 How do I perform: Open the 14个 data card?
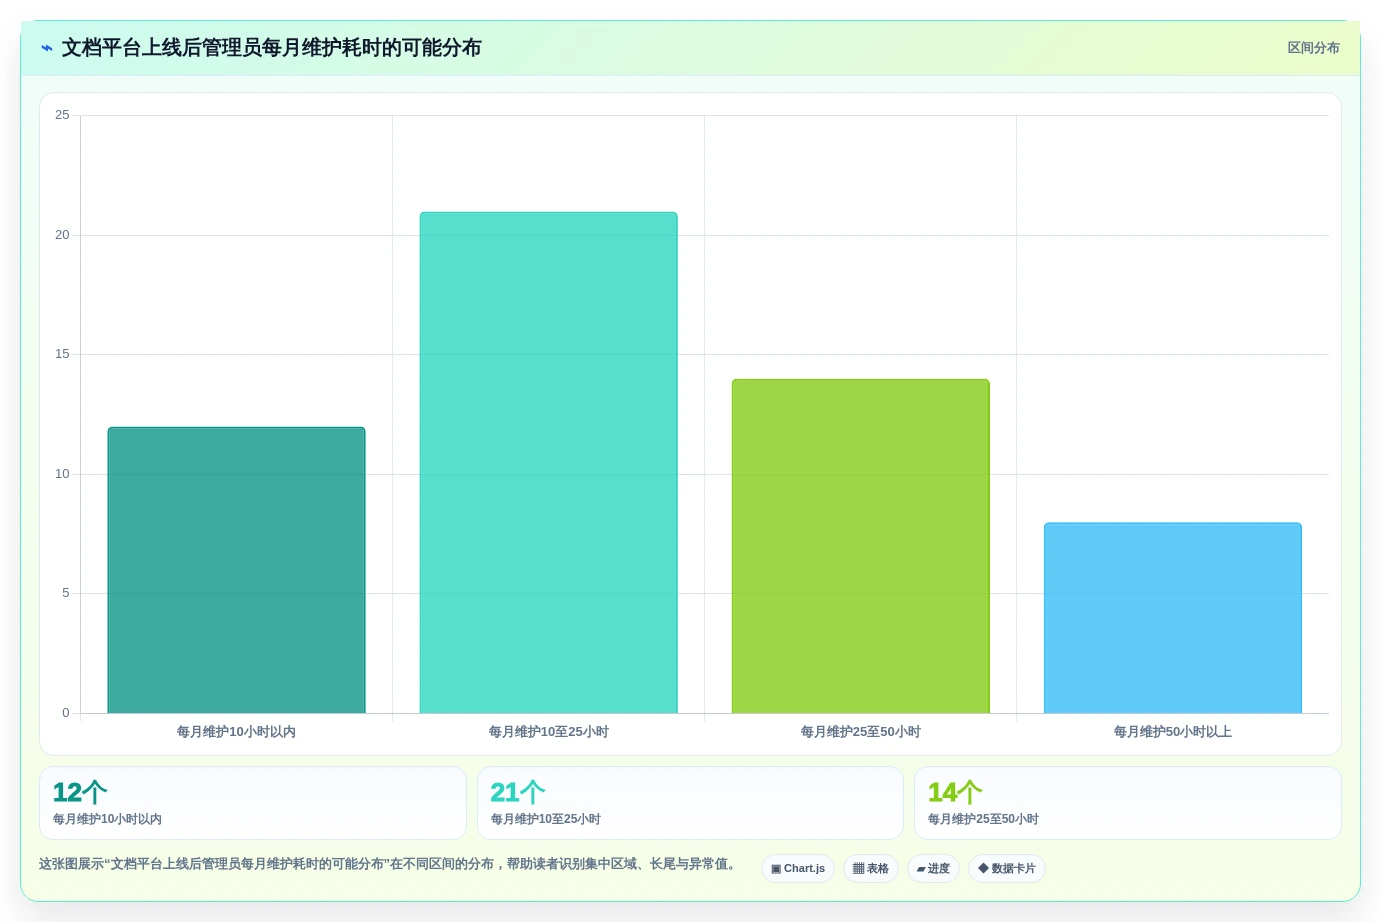click(1128, 803)
